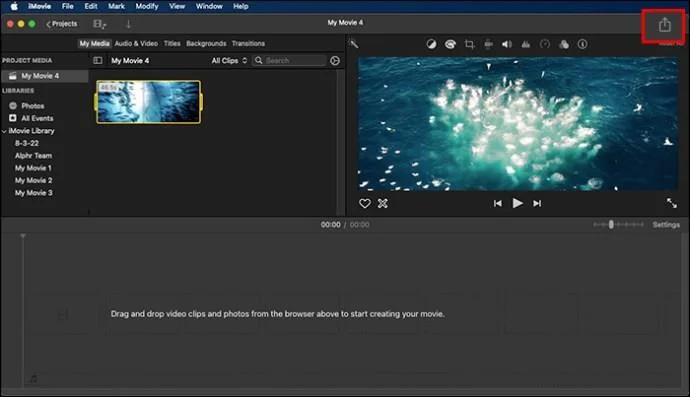Open the iMovie application menu
690x397 pixels.
tap(40, 6)
